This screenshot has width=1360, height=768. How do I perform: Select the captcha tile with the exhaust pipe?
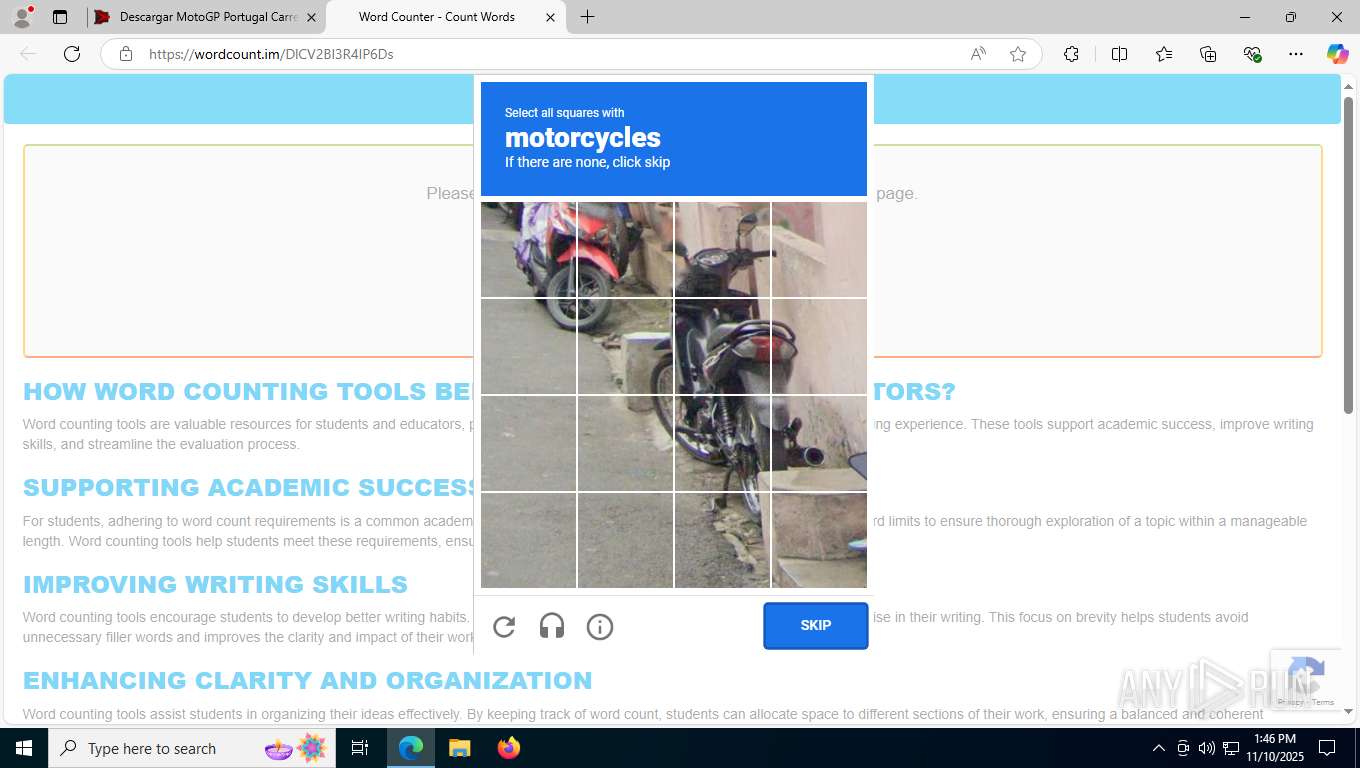pyautogui.click(x=819, y=443)
